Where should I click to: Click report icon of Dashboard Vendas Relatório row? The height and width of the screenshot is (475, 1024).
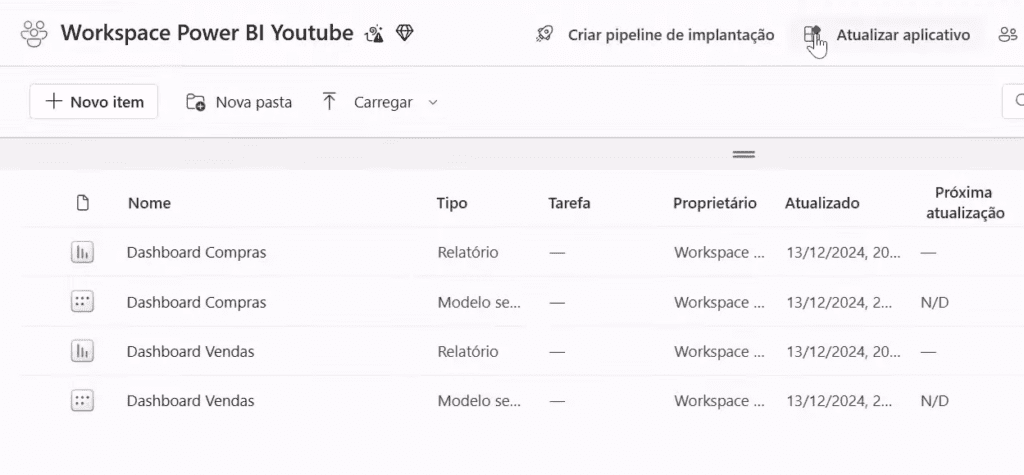(x=82, y=352)
